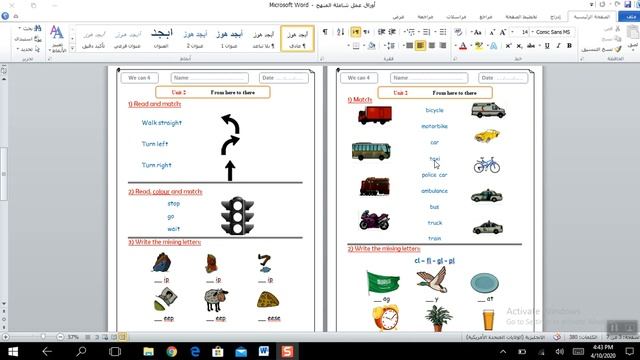Open the Select dropdown in Editing
Viewport: 640px width, 360px height.
(x=29, y=49)
